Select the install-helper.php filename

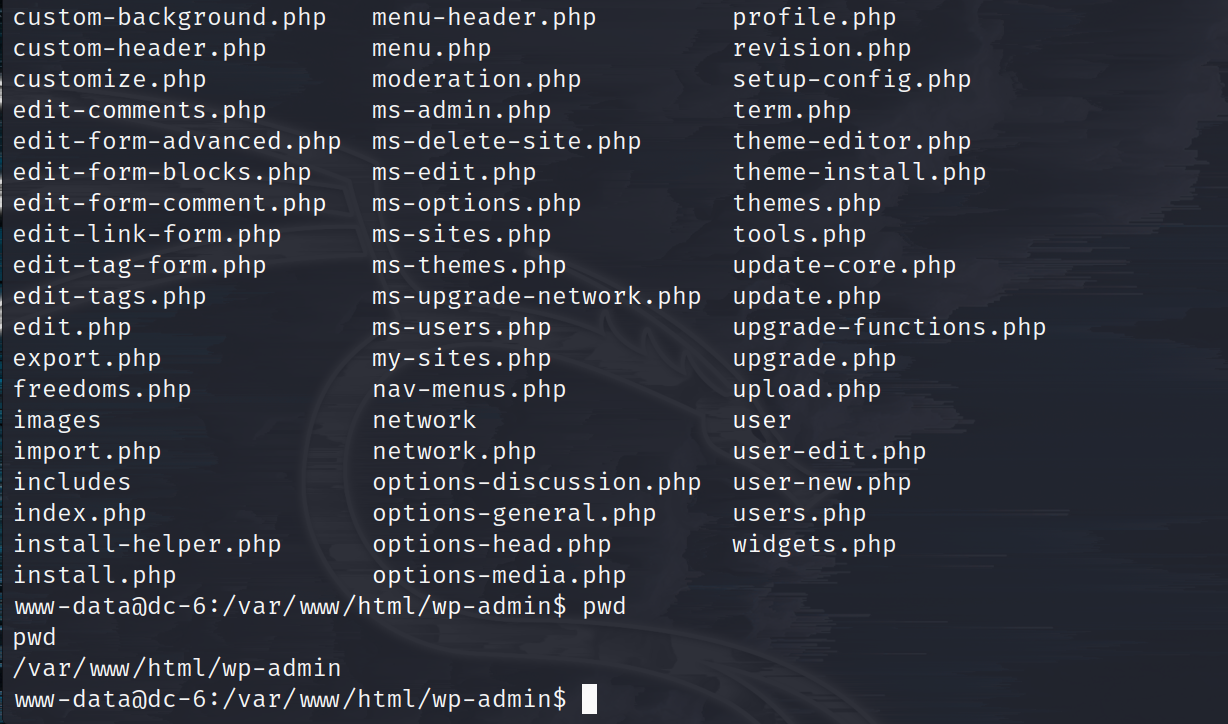(147, 545)
